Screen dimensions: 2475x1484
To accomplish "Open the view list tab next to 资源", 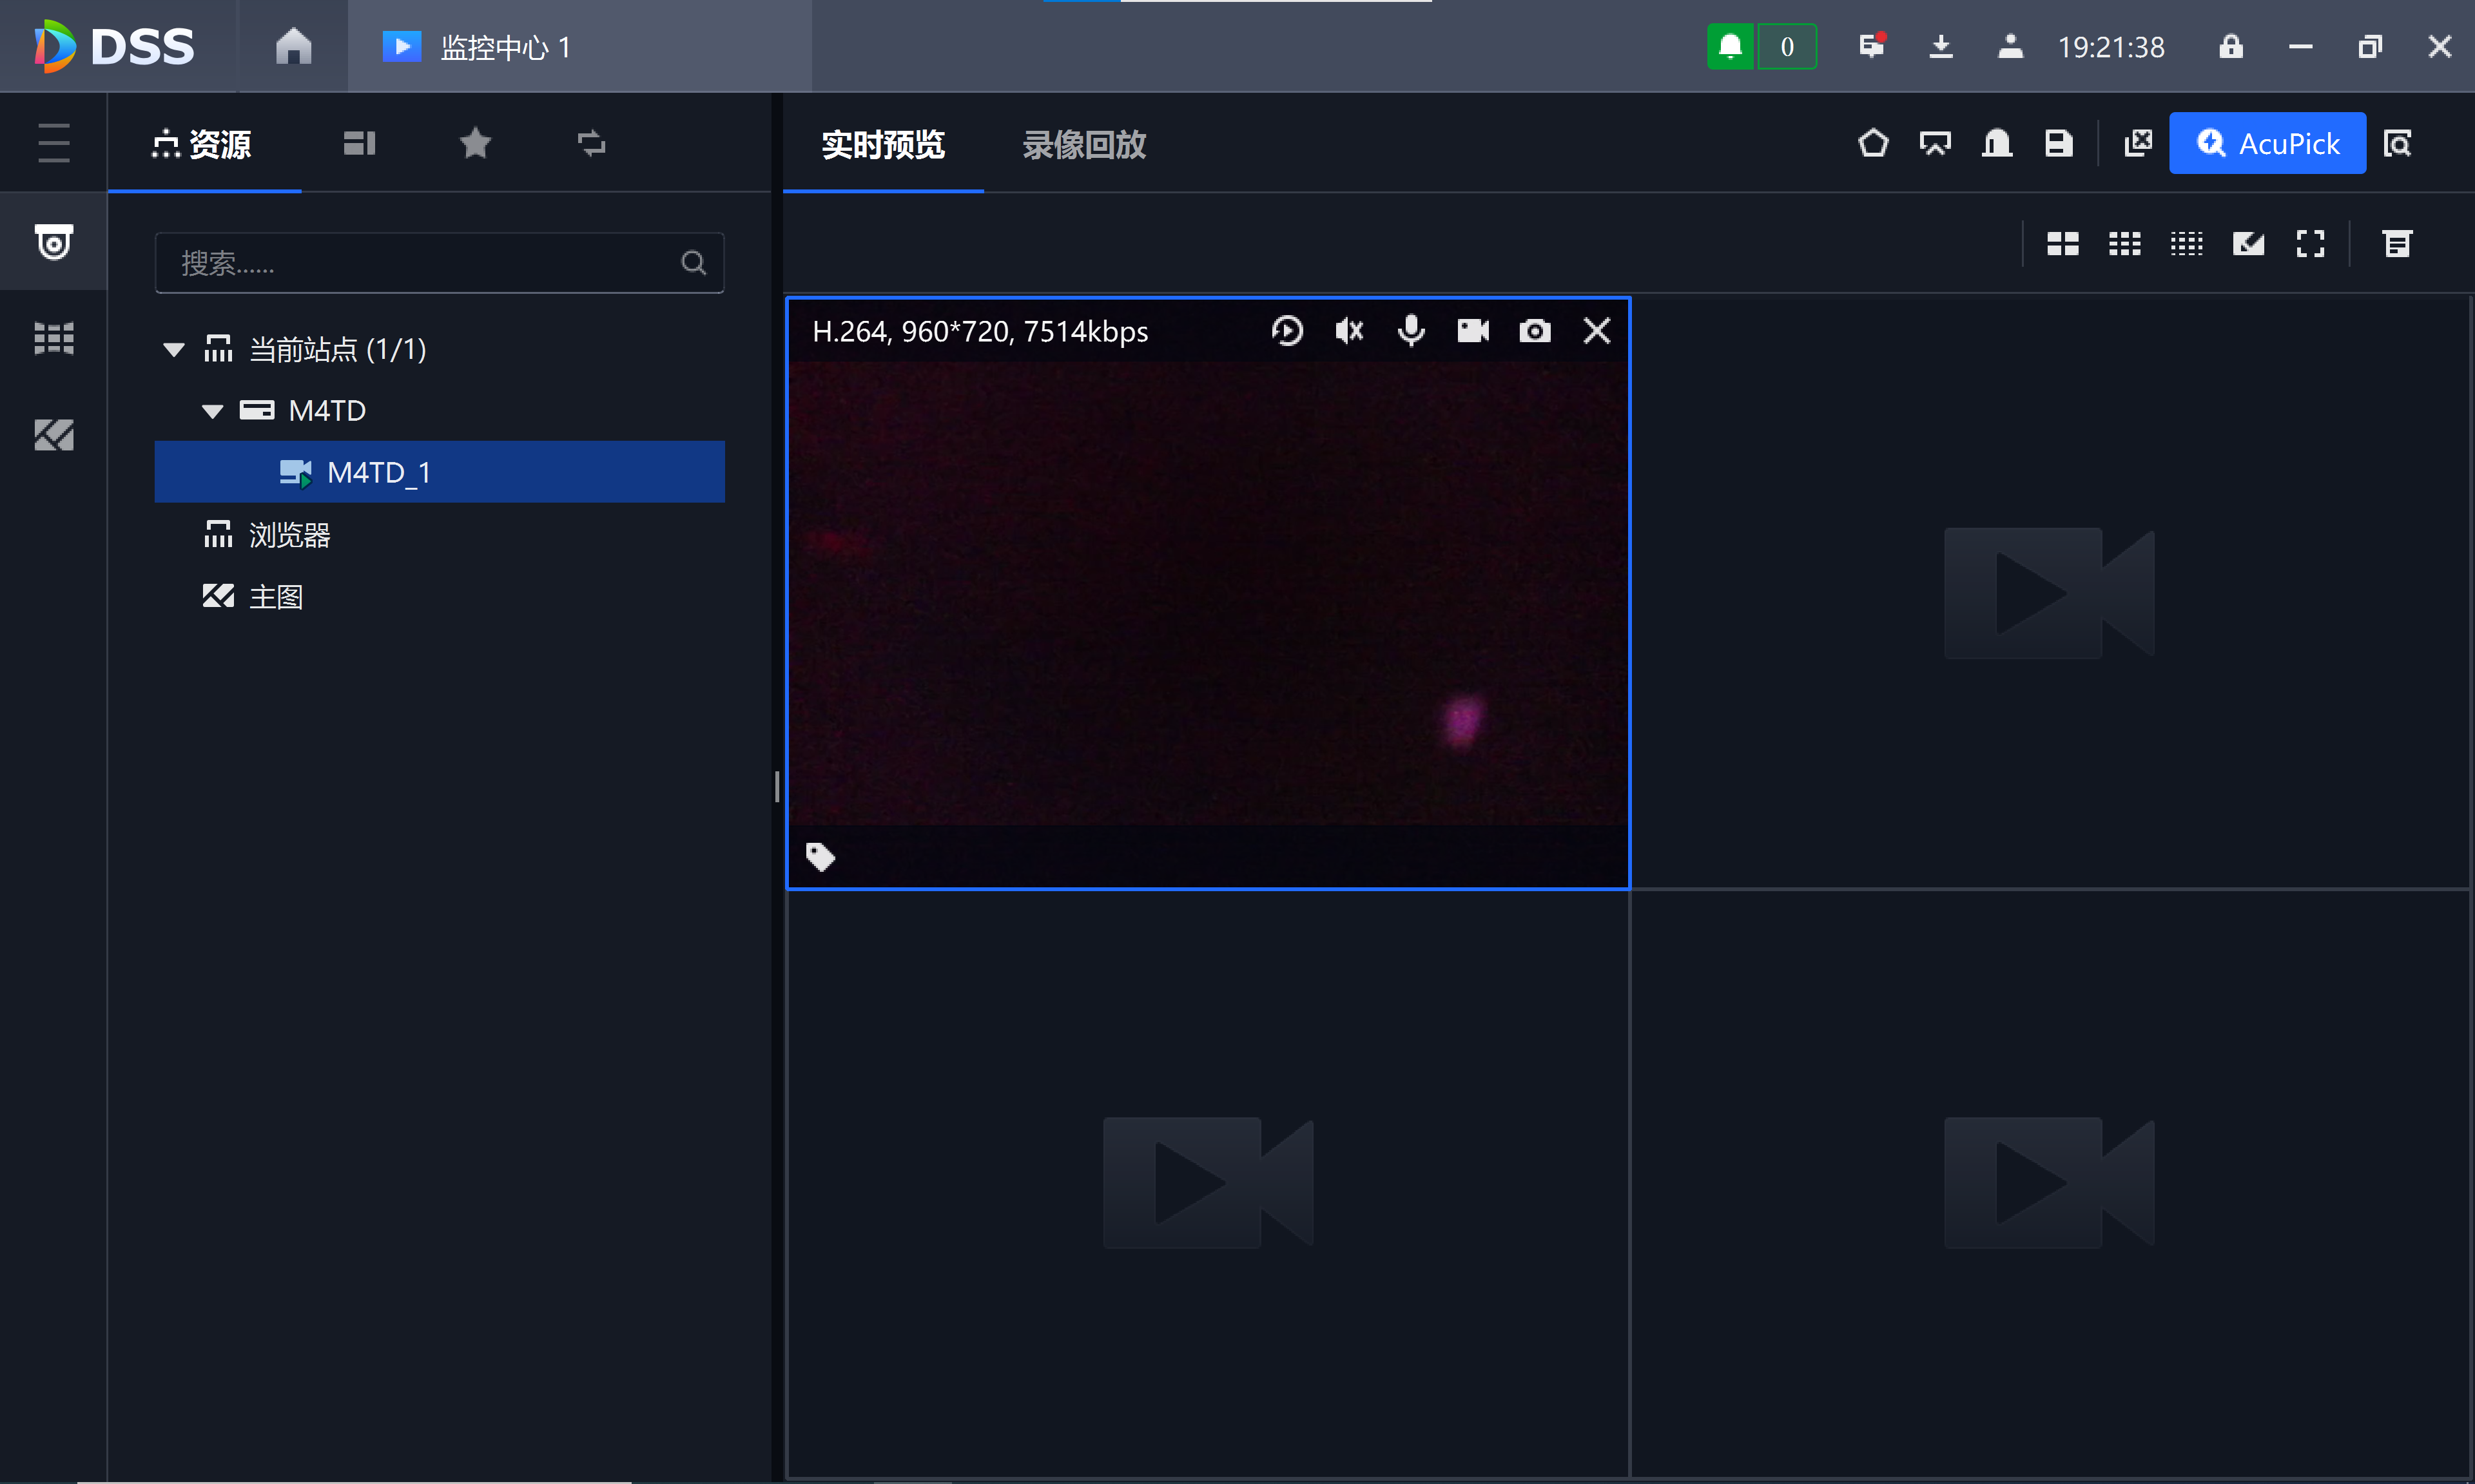I will click(x=359, y=143).
